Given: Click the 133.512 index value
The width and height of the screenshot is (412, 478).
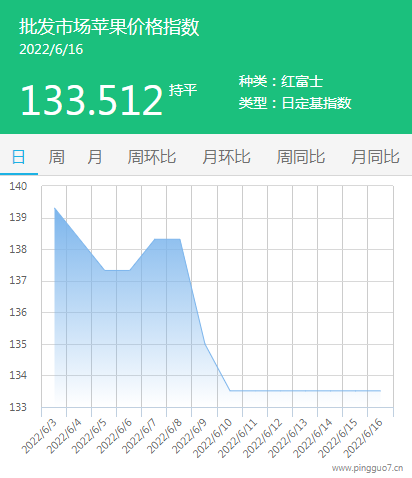Looking at the screenshot, I should click(92, 100).
